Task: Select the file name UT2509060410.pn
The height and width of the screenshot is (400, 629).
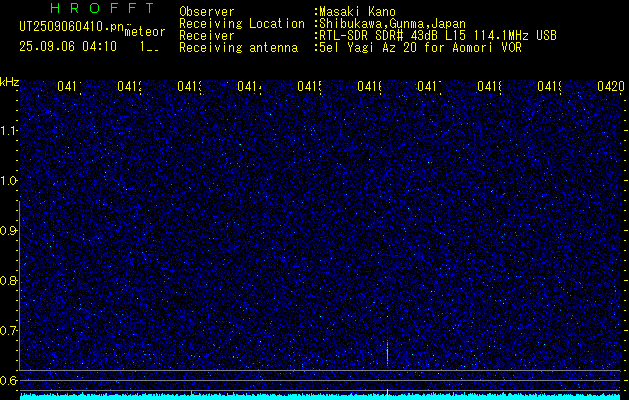Action: (x=72, y=26)
